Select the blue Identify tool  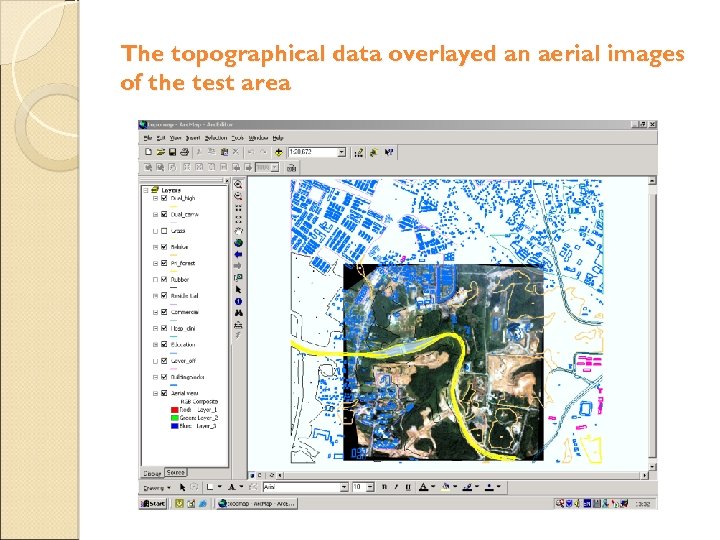(x=238, y=301)
